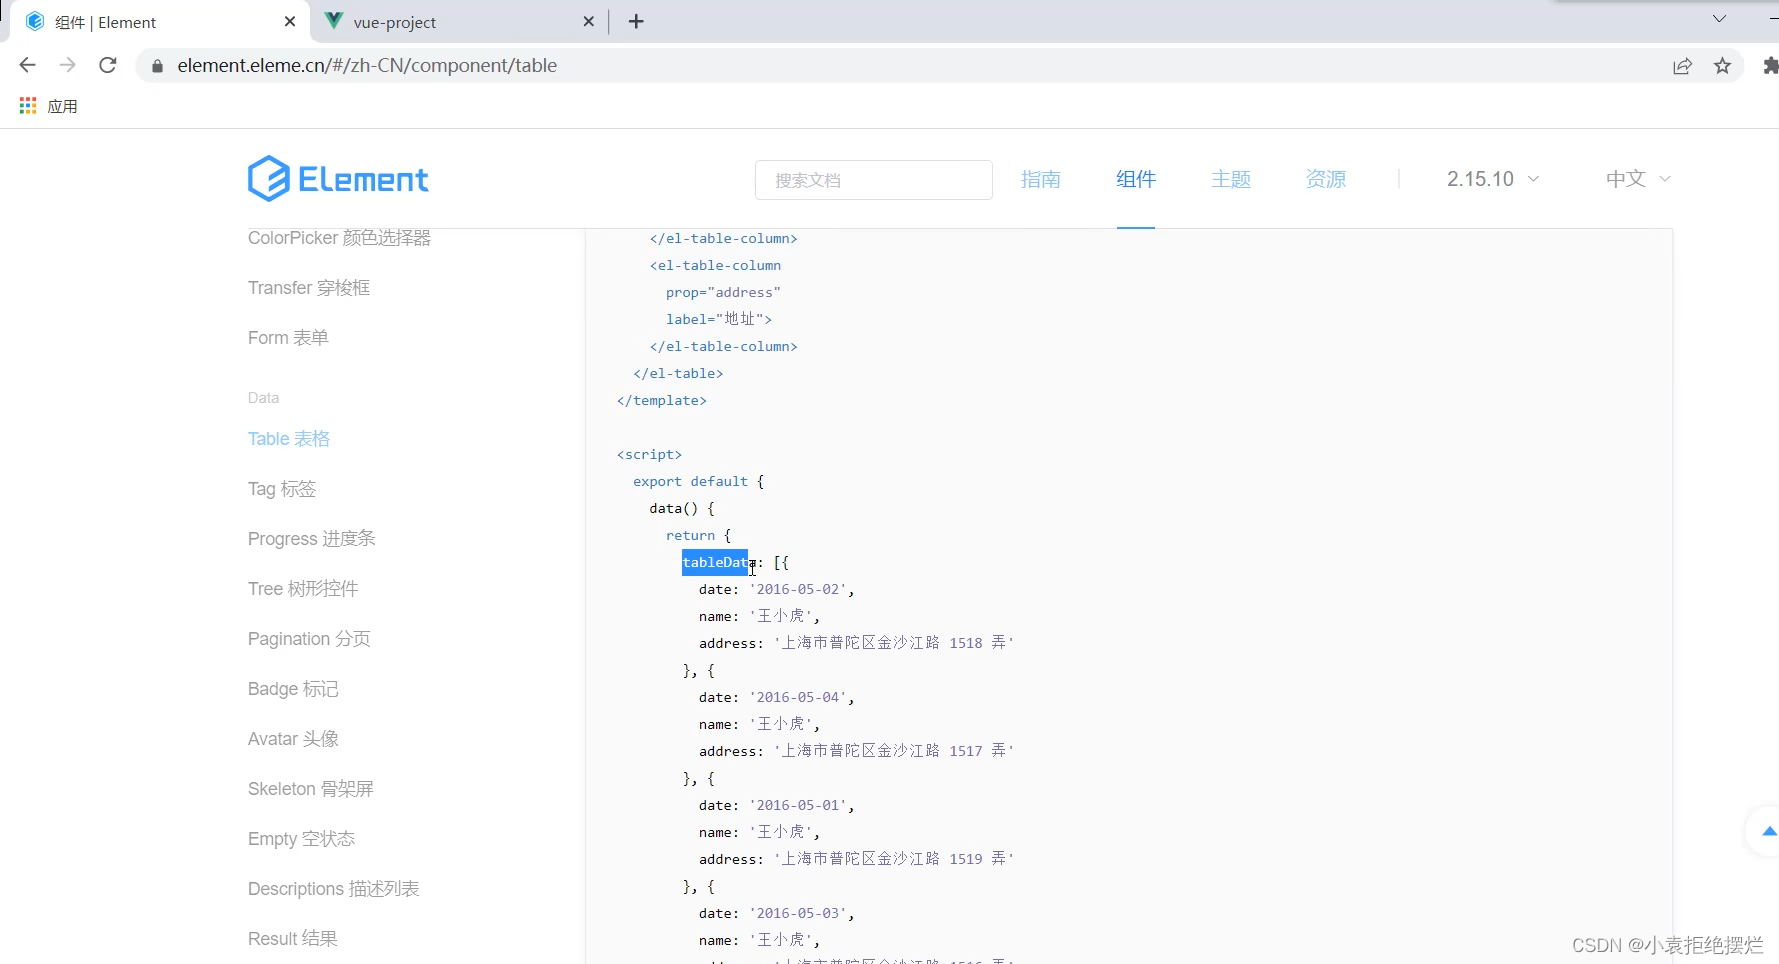Click the browser forward arrow
The height and width of the screenshot is (964, 1779).
tap(67, 65)
